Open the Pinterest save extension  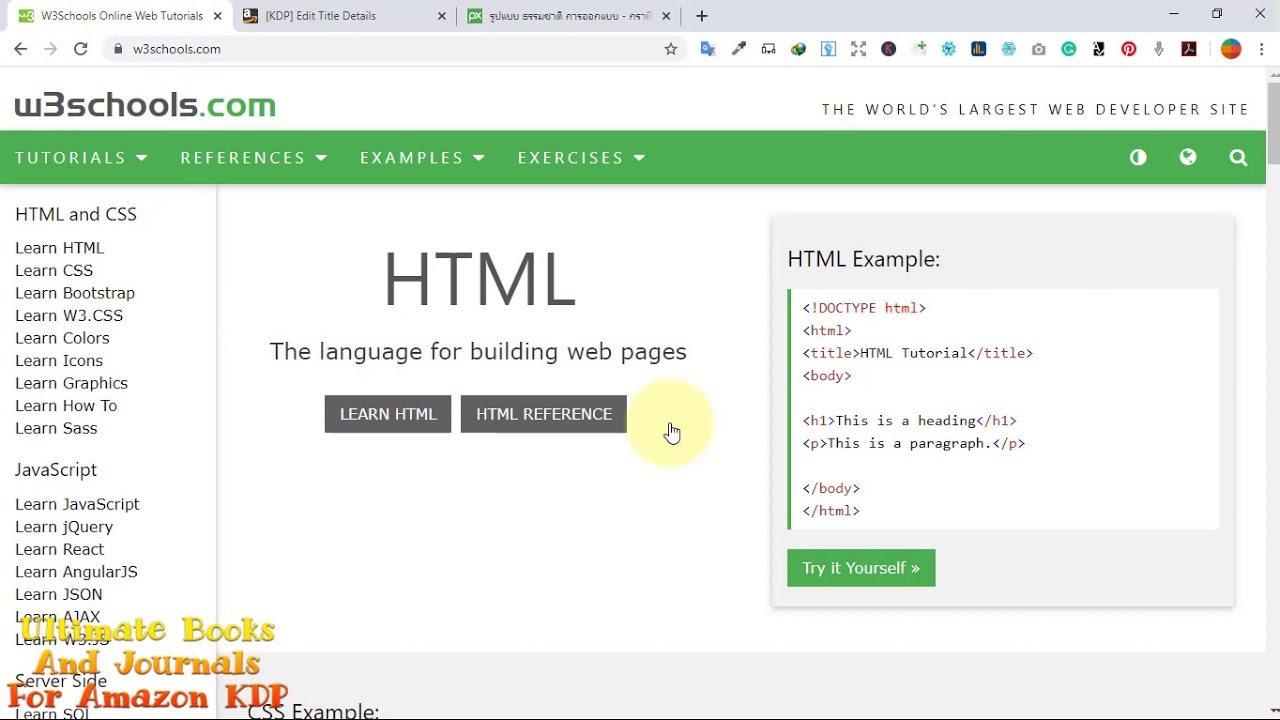1129,49
